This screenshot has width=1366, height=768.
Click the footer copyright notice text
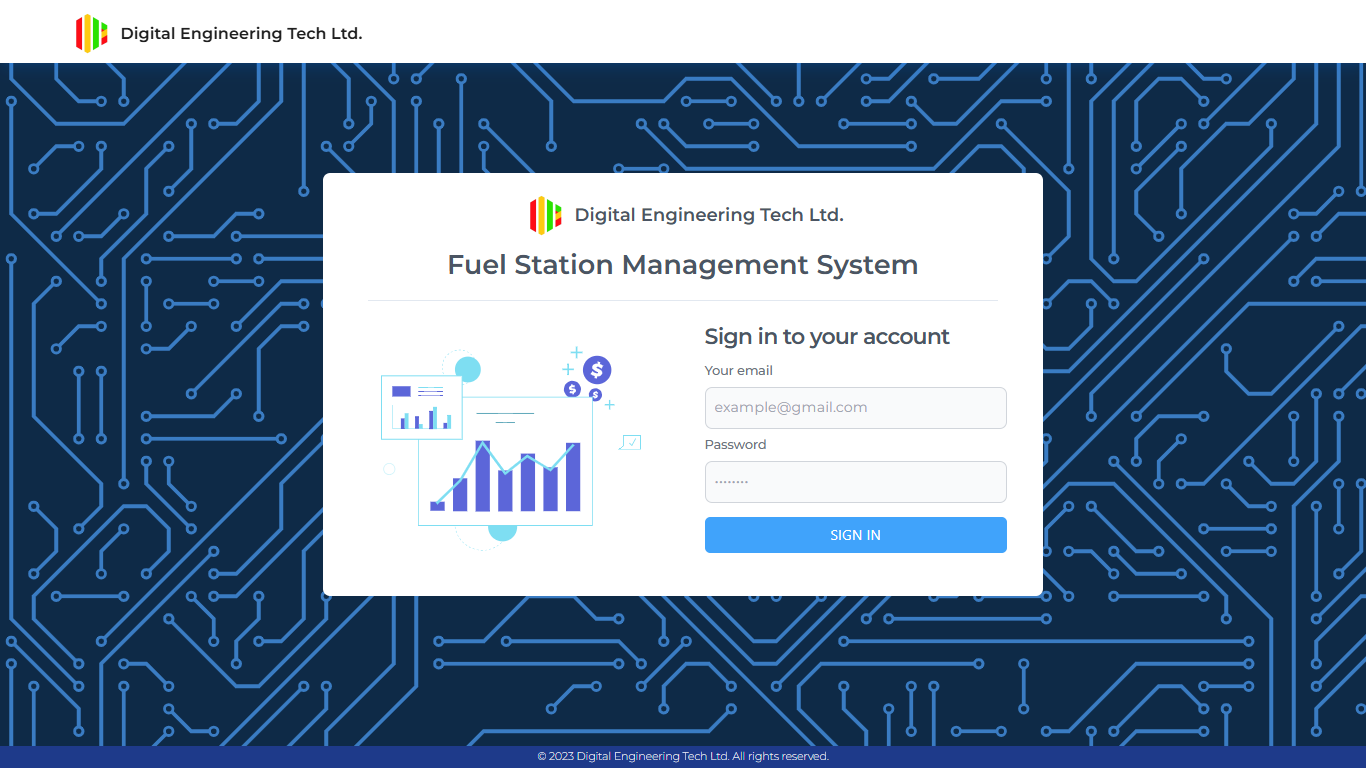[683, 757]
